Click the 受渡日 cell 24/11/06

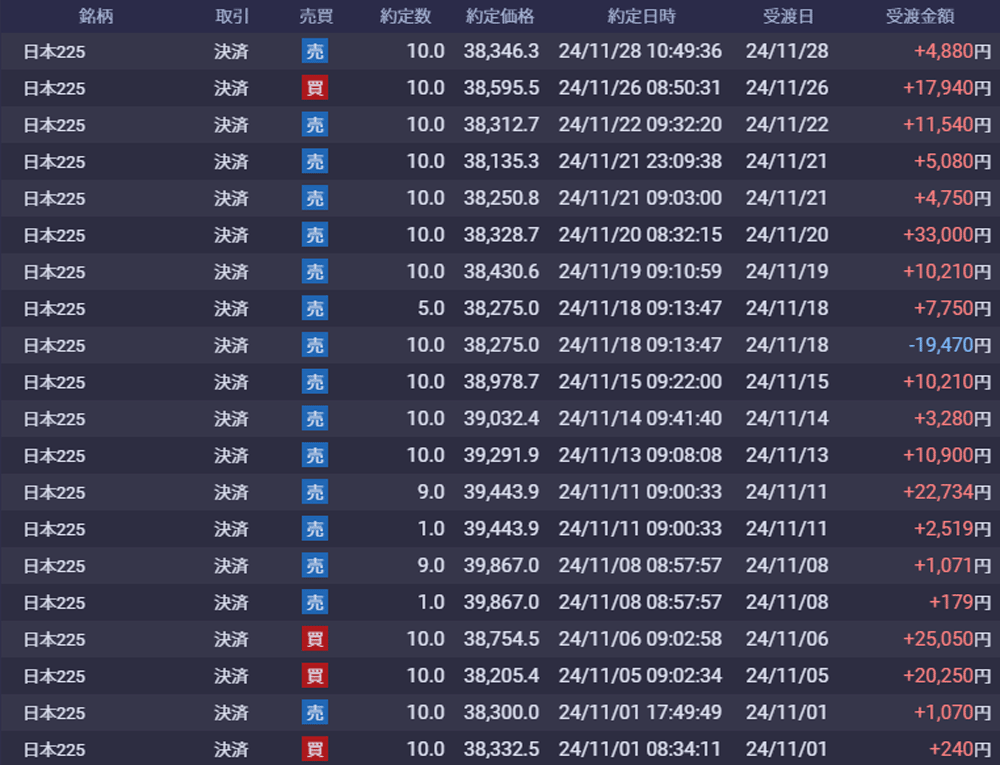click(x=787, y=639)
